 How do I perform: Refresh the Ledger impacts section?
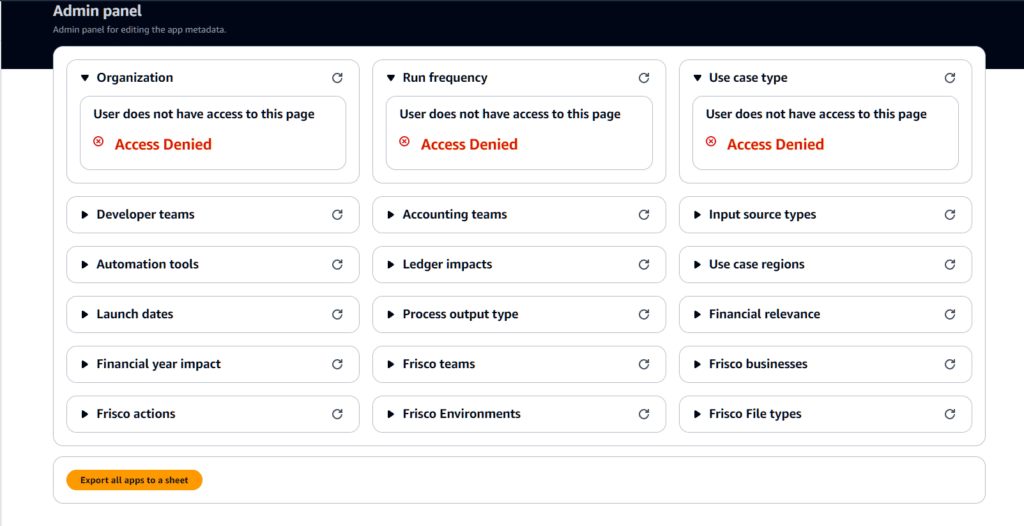pyautogui.click(x=643, y=265)
